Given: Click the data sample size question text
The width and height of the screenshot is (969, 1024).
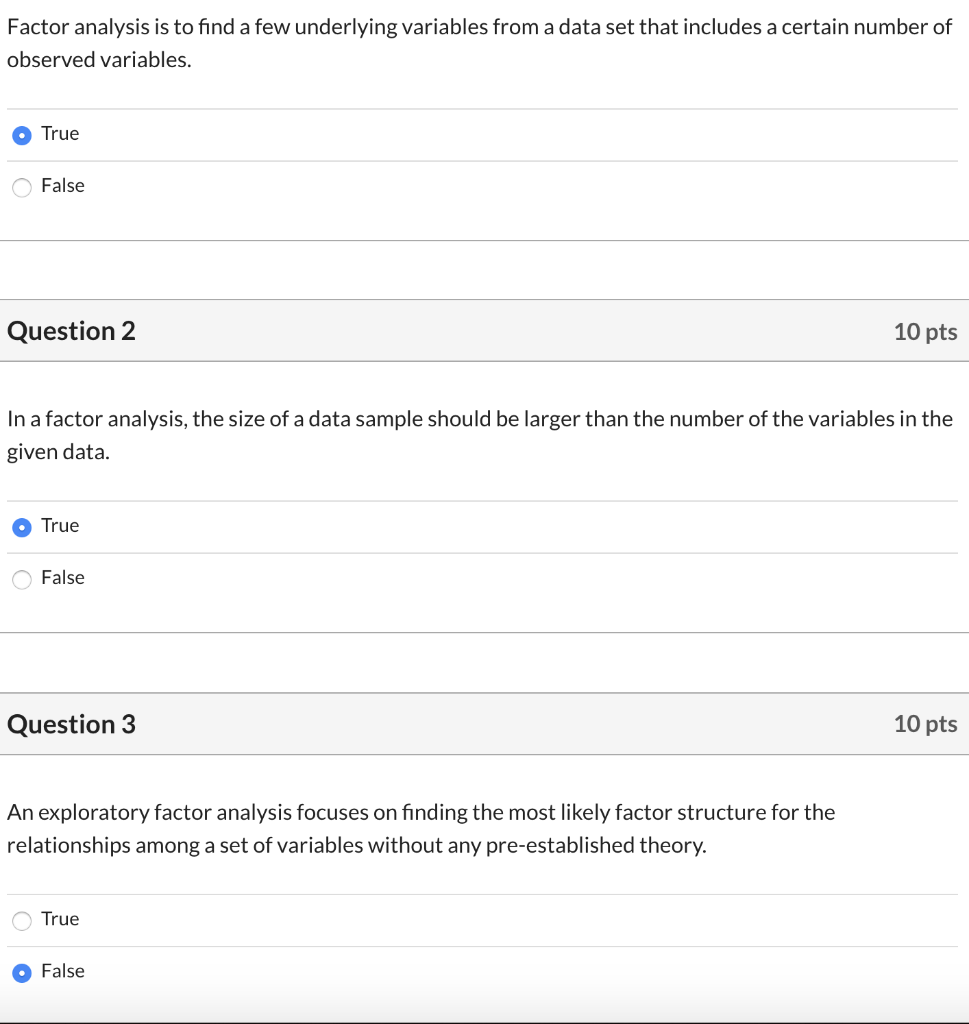Looking at the screenshot, I should pos(478,435).
